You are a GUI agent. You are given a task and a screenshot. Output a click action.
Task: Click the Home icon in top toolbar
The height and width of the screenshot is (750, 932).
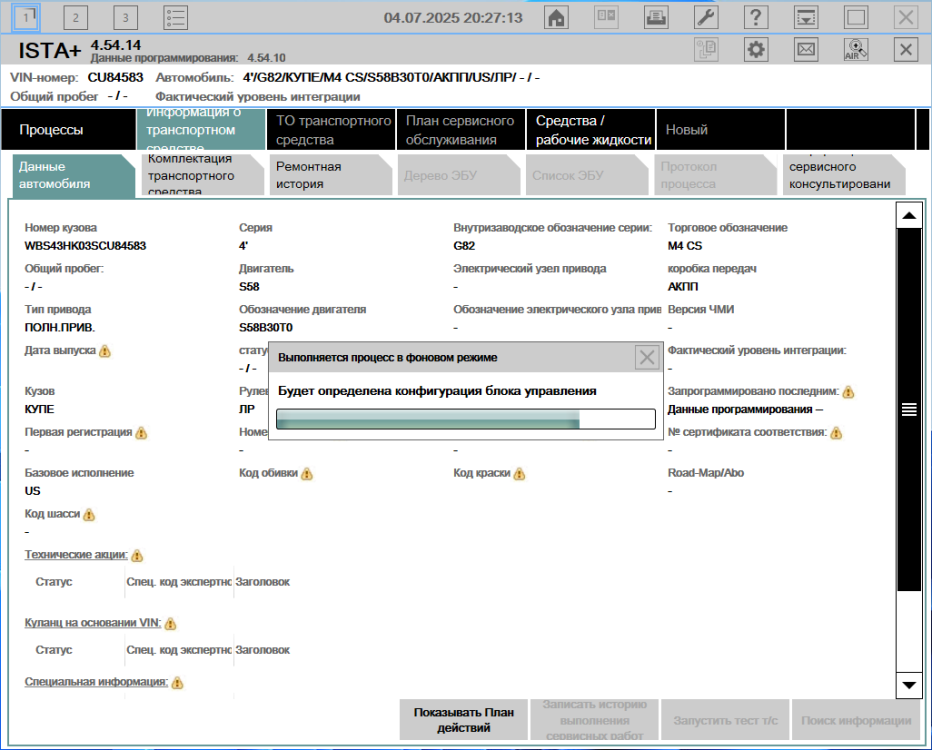coord(557,18)
